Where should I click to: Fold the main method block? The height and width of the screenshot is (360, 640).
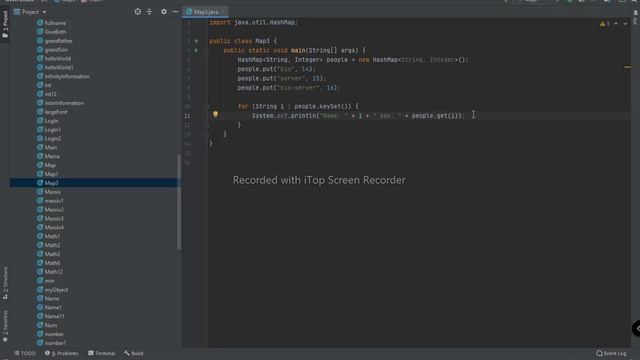207,51
